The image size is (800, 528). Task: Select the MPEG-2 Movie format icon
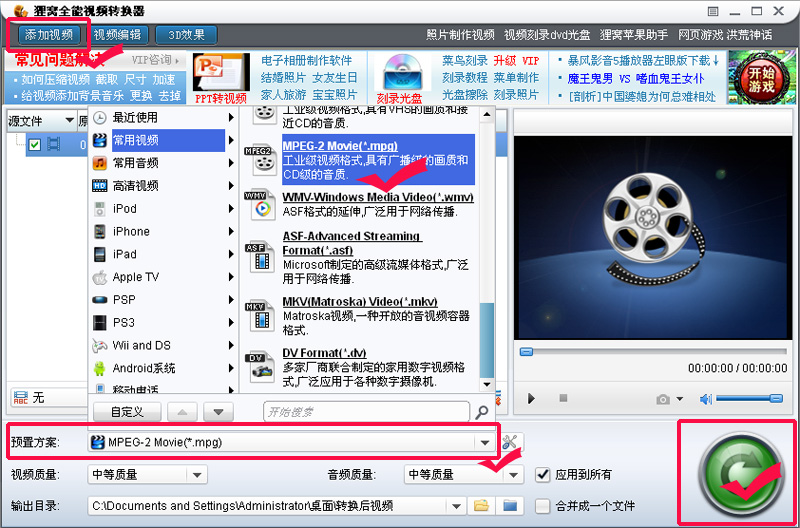[x=261, y=159]
